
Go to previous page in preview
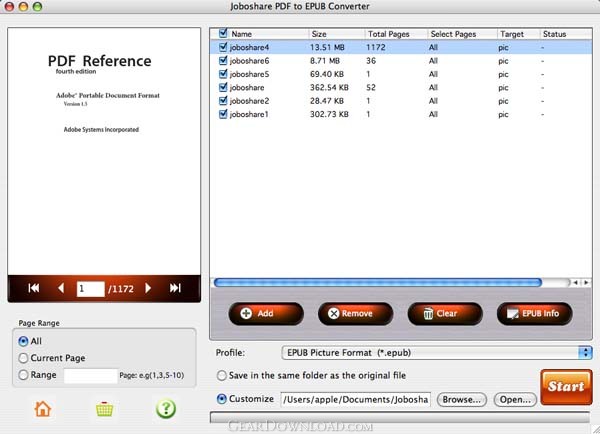(61, 288)
